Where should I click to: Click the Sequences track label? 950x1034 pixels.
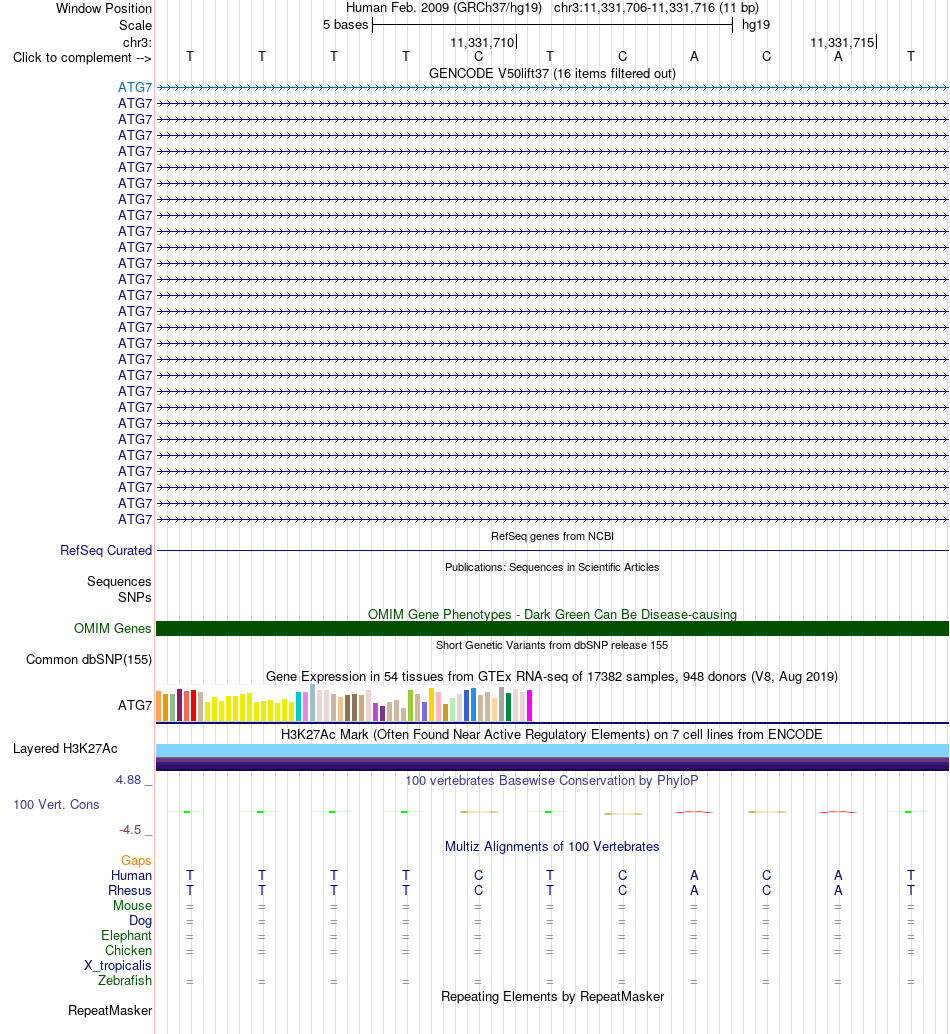(x=119, y=582)
